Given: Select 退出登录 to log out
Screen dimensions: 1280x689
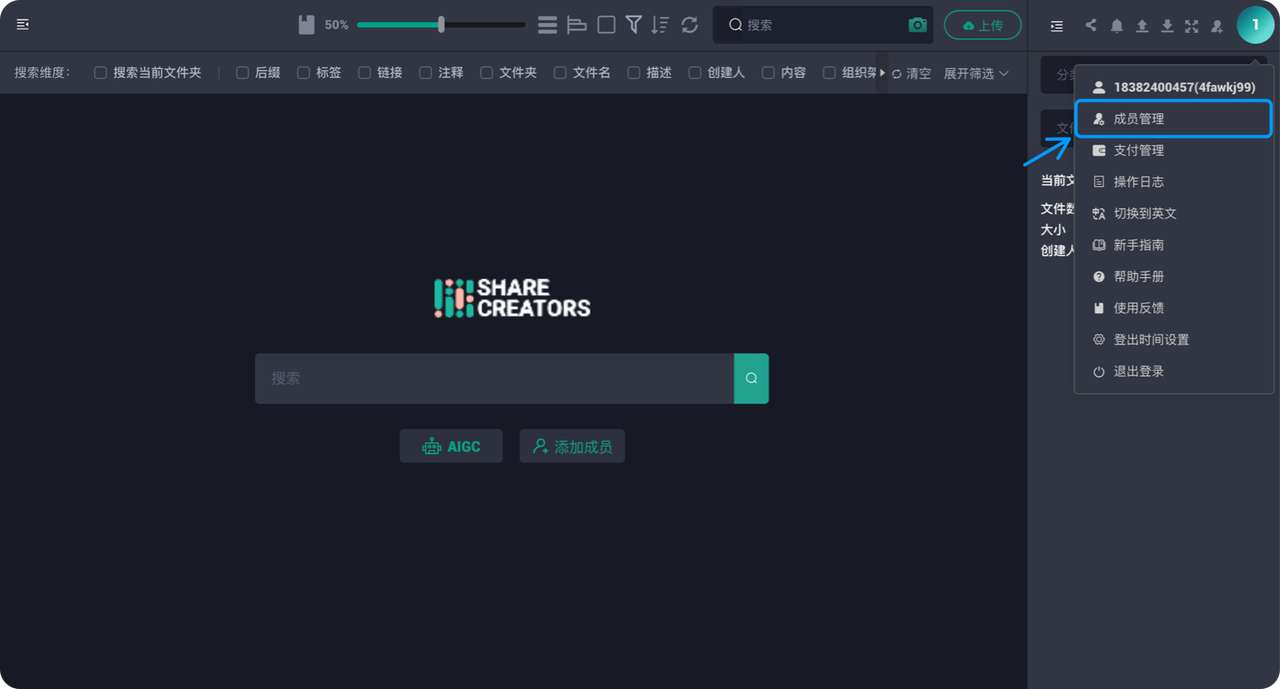Looking at the screenshot, I should [1173, 371].
